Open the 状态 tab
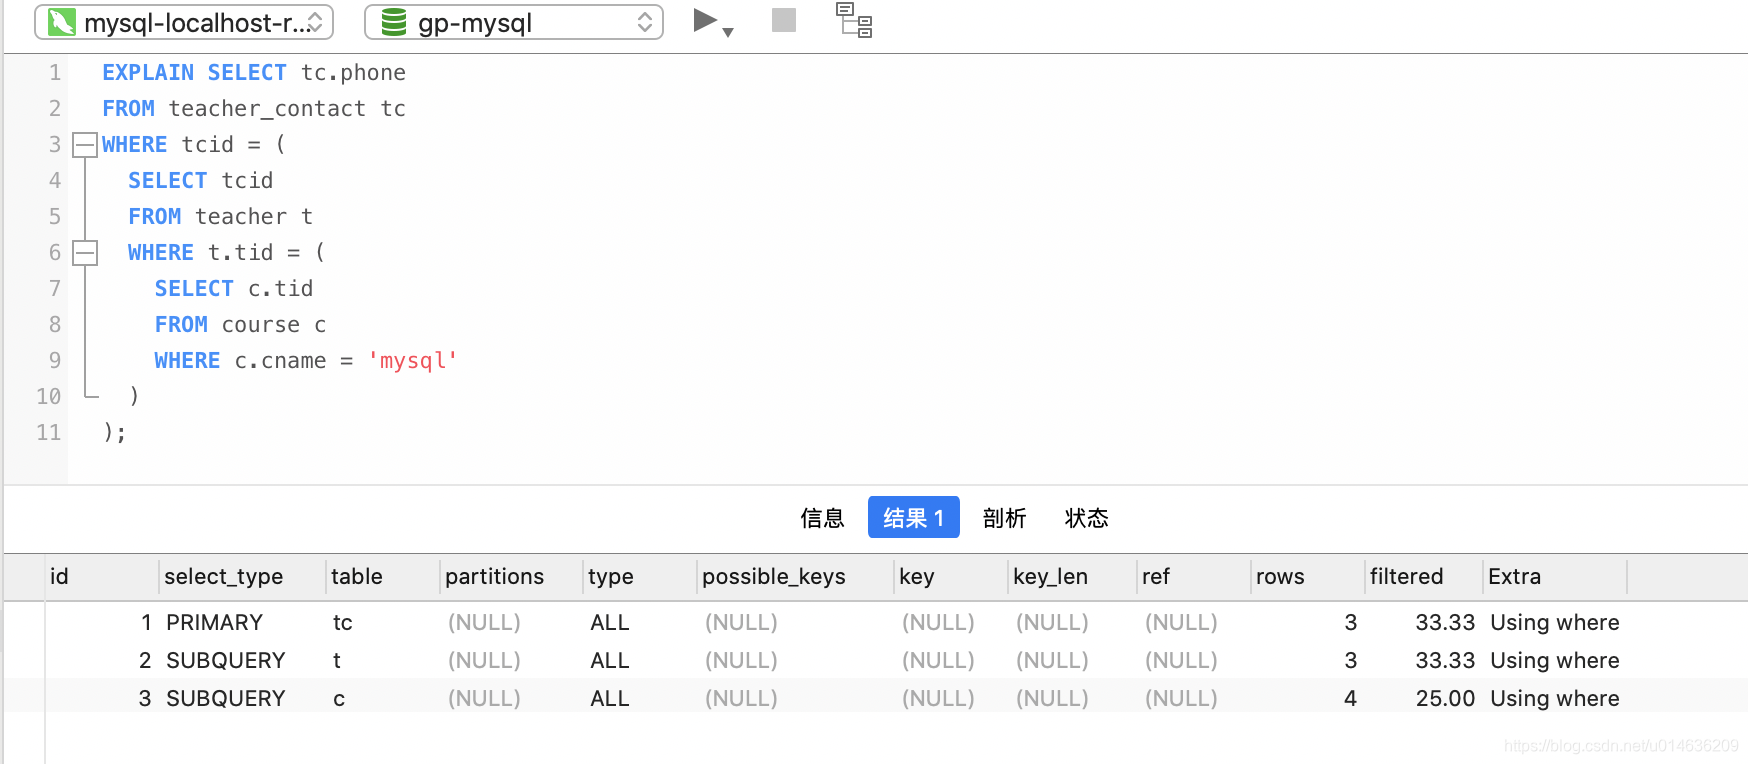 tap(1086, 518)
